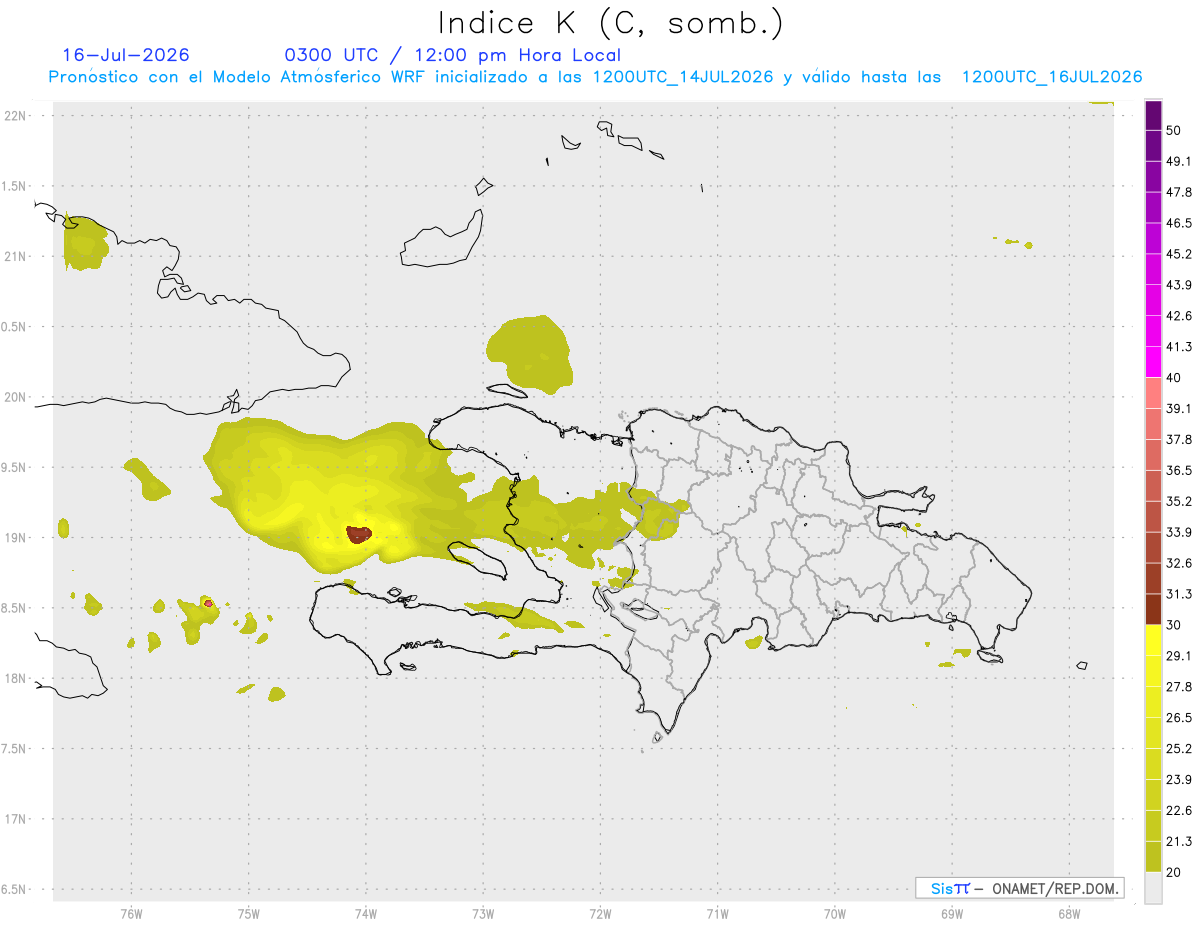This screenshot has height=927, width=1200.
Task: Click the "20N" latitude label
Action: coord(15,397)
